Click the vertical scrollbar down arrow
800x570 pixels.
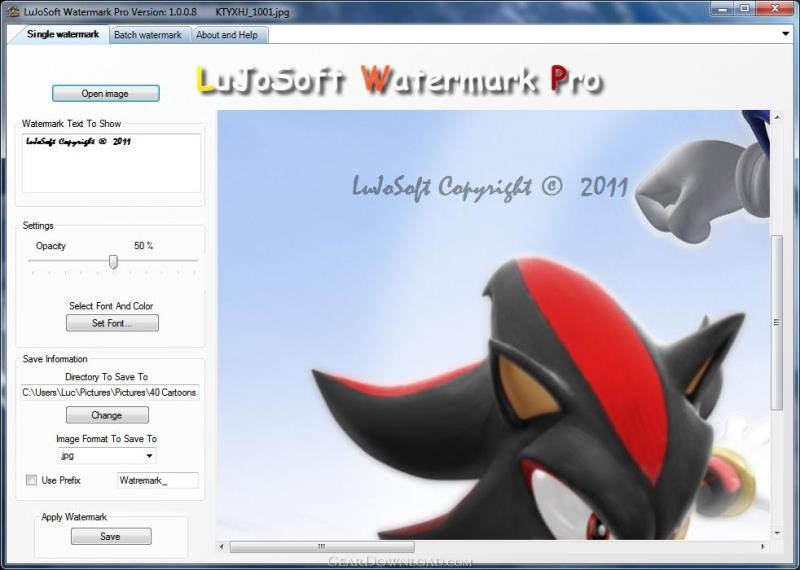click(777, 533)
